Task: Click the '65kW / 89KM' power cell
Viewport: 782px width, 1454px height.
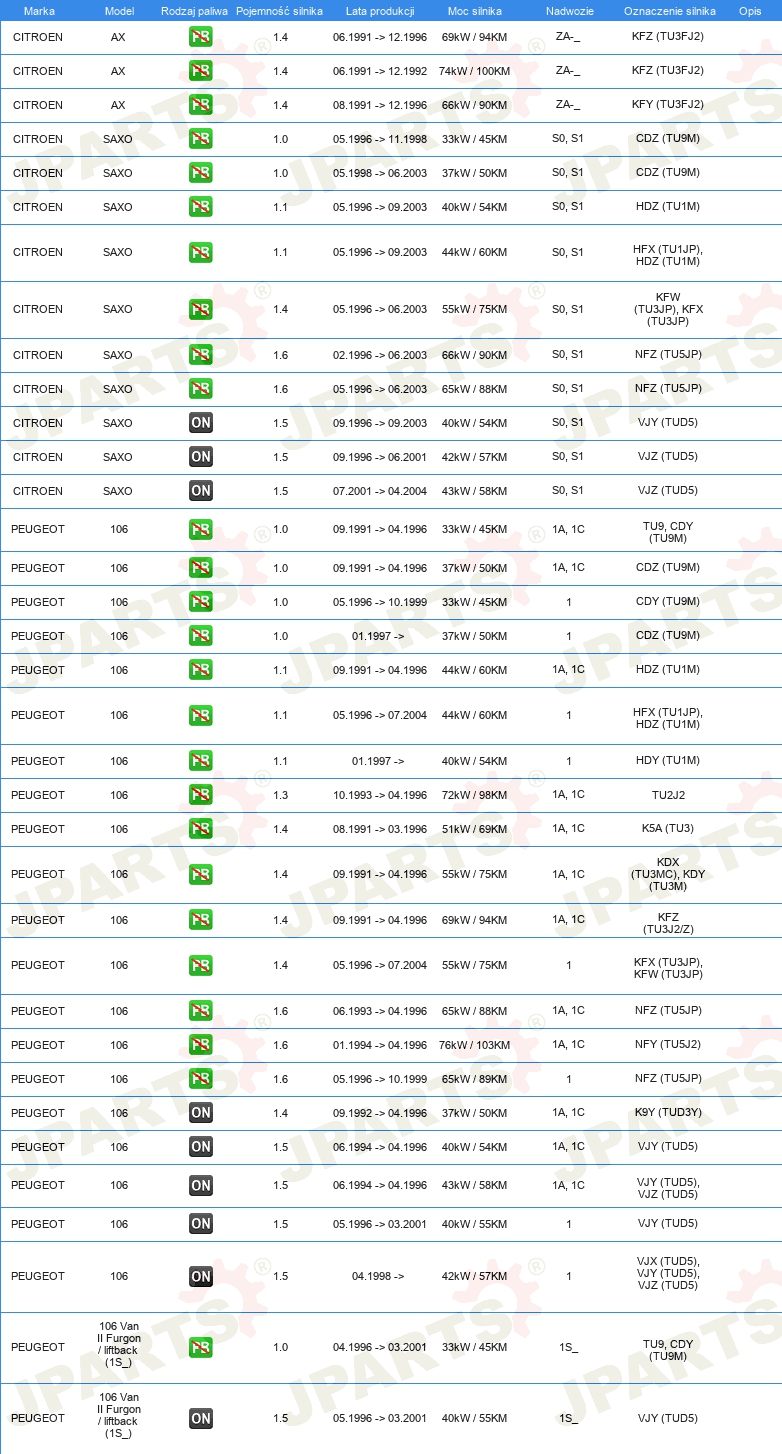Action: coord(475,1080)
